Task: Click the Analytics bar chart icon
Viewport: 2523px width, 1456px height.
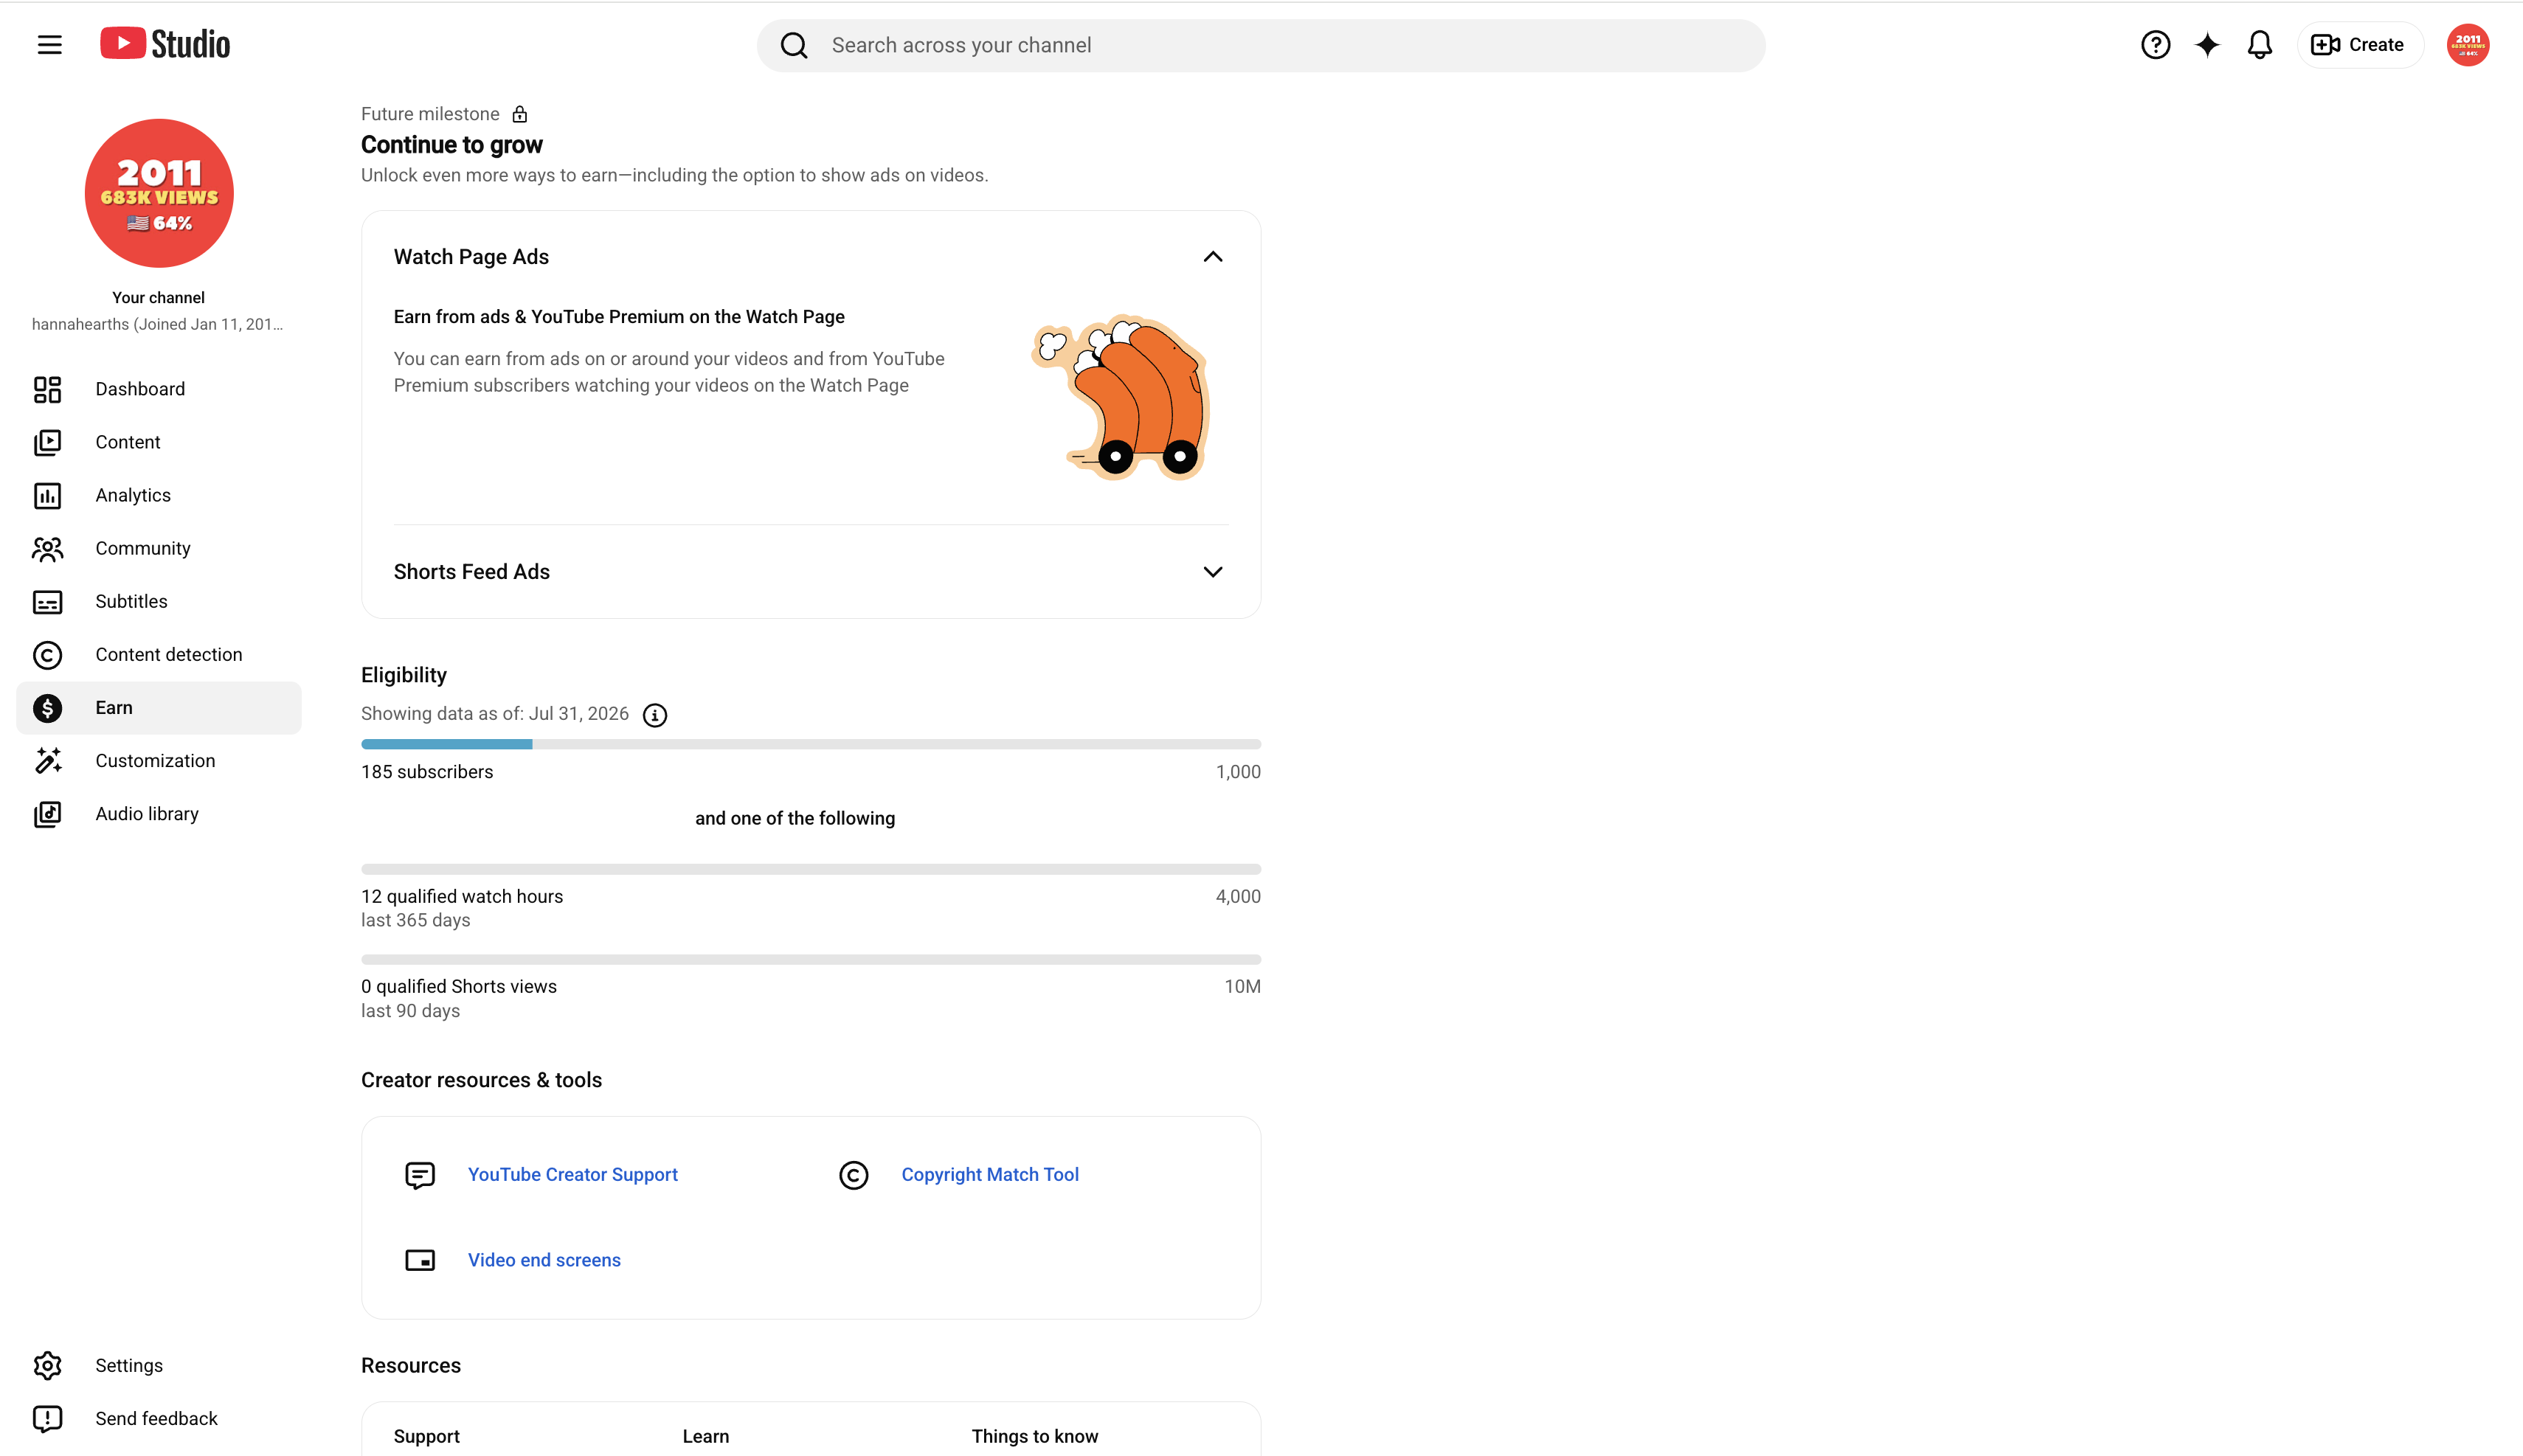Action: coord(47,495)
